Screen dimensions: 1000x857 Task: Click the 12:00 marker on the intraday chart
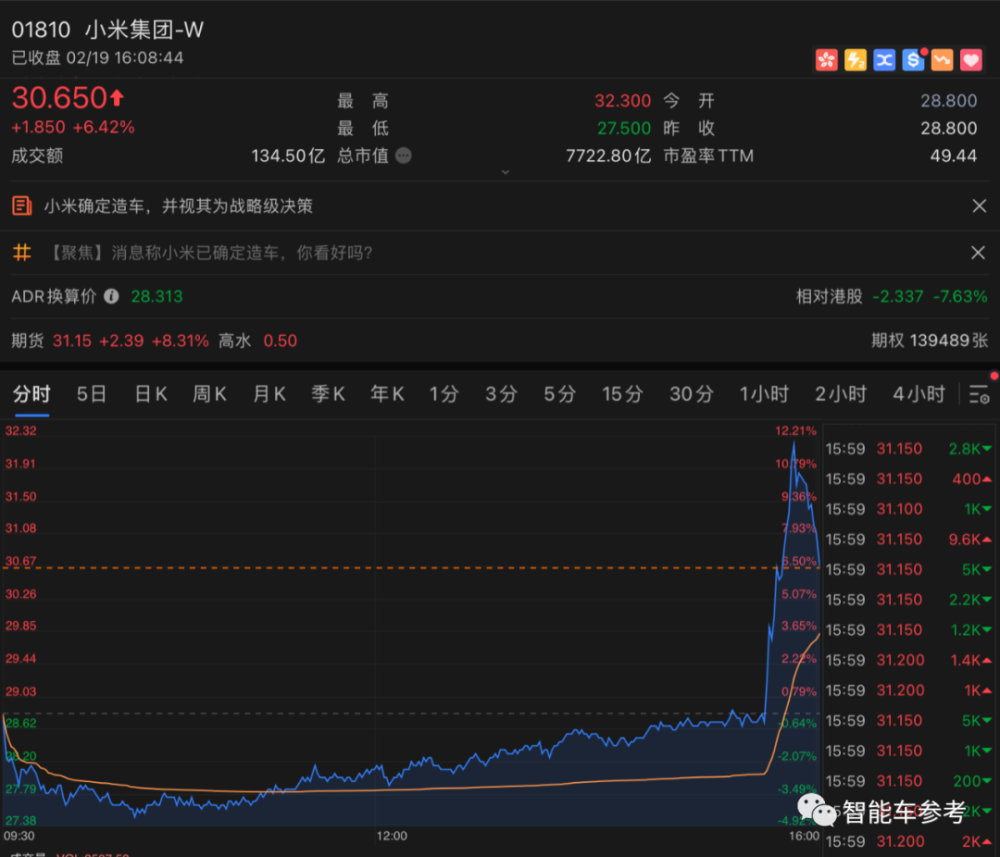(x=392, y=836)
